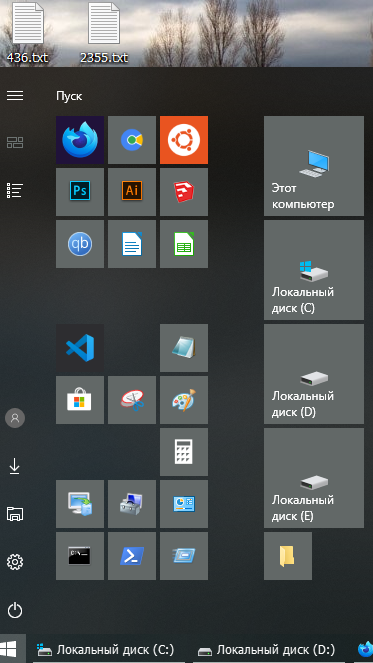Open the user account menu

pyautogui.click(x=15, y=418)
